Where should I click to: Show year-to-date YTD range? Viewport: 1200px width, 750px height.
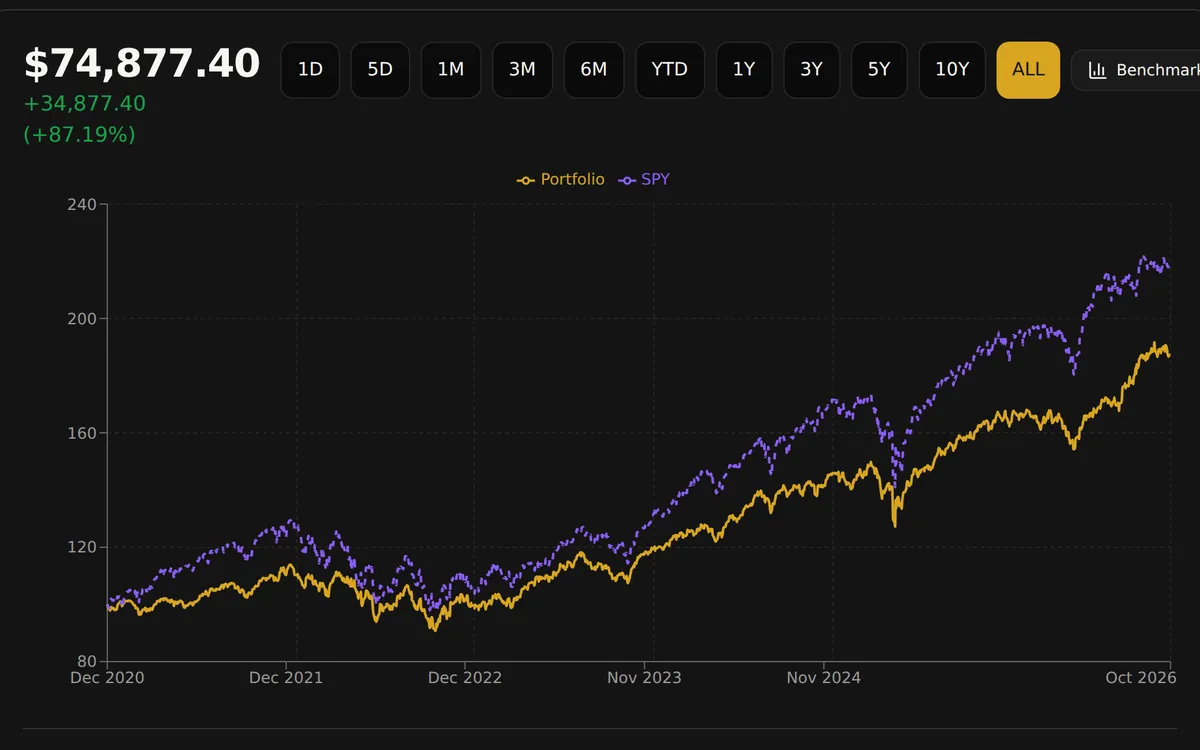point(670,70)
